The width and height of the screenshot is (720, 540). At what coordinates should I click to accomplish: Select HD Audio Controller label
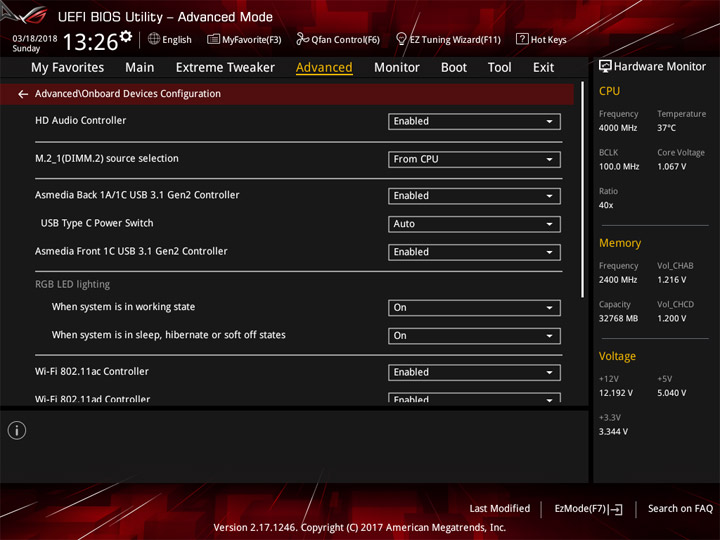coord(80,120)
